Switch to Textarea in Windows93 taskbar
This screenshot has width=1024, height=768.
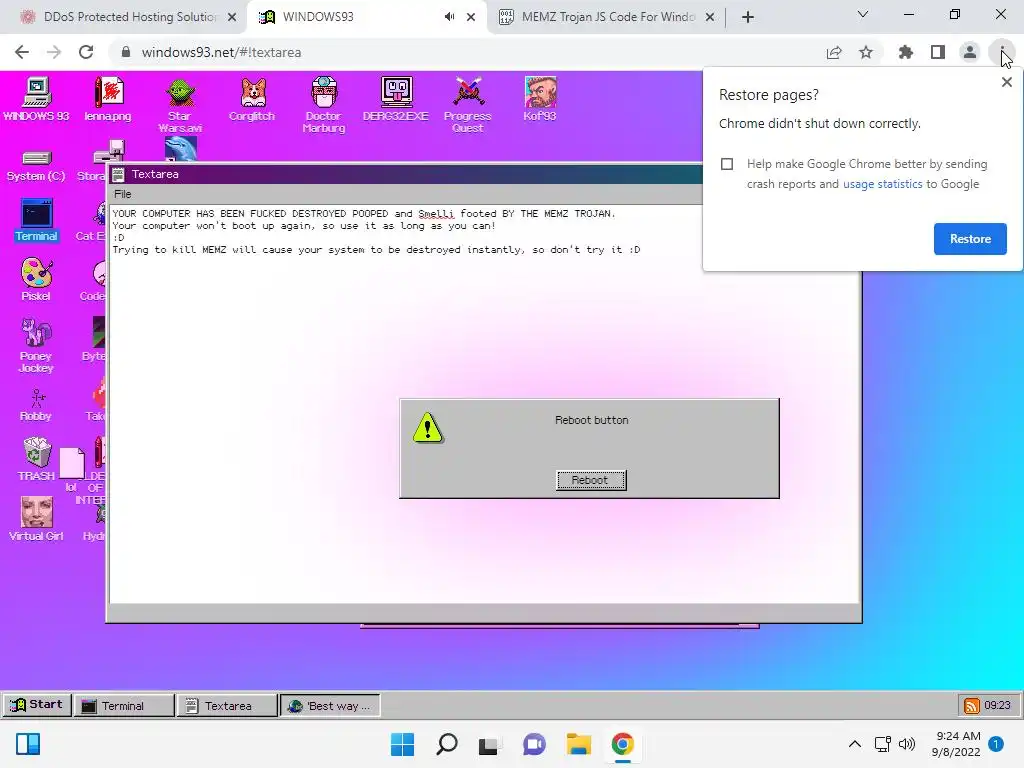tap(227, 705)
